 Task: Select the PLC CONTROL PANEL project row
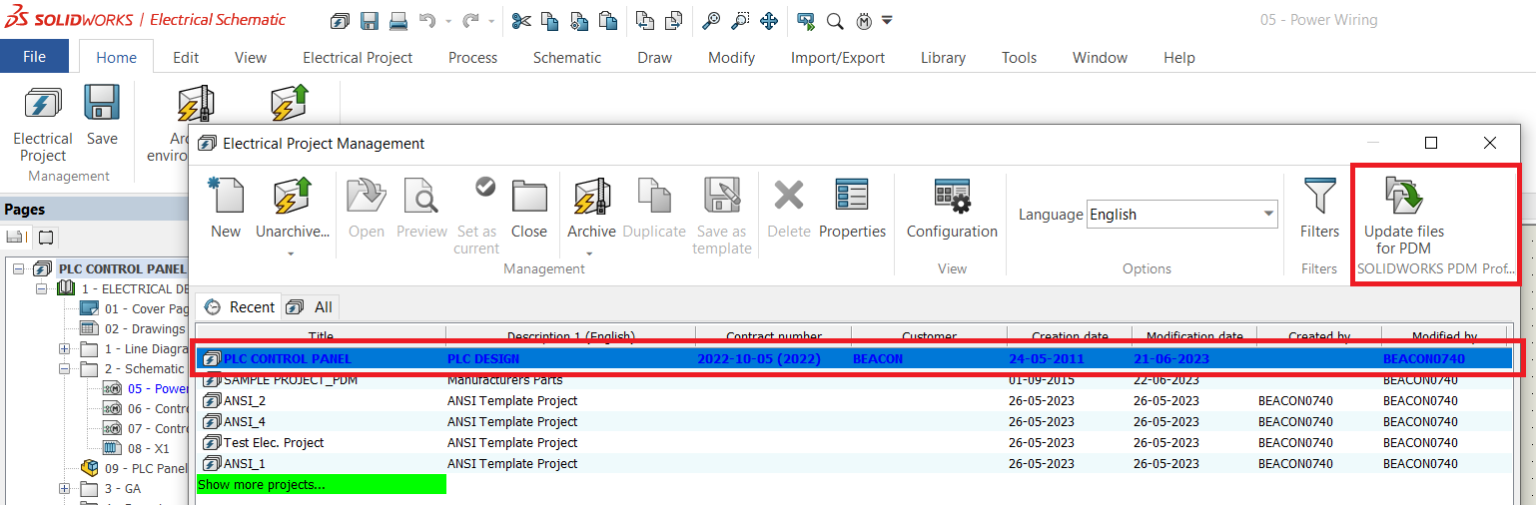point(854,358)
